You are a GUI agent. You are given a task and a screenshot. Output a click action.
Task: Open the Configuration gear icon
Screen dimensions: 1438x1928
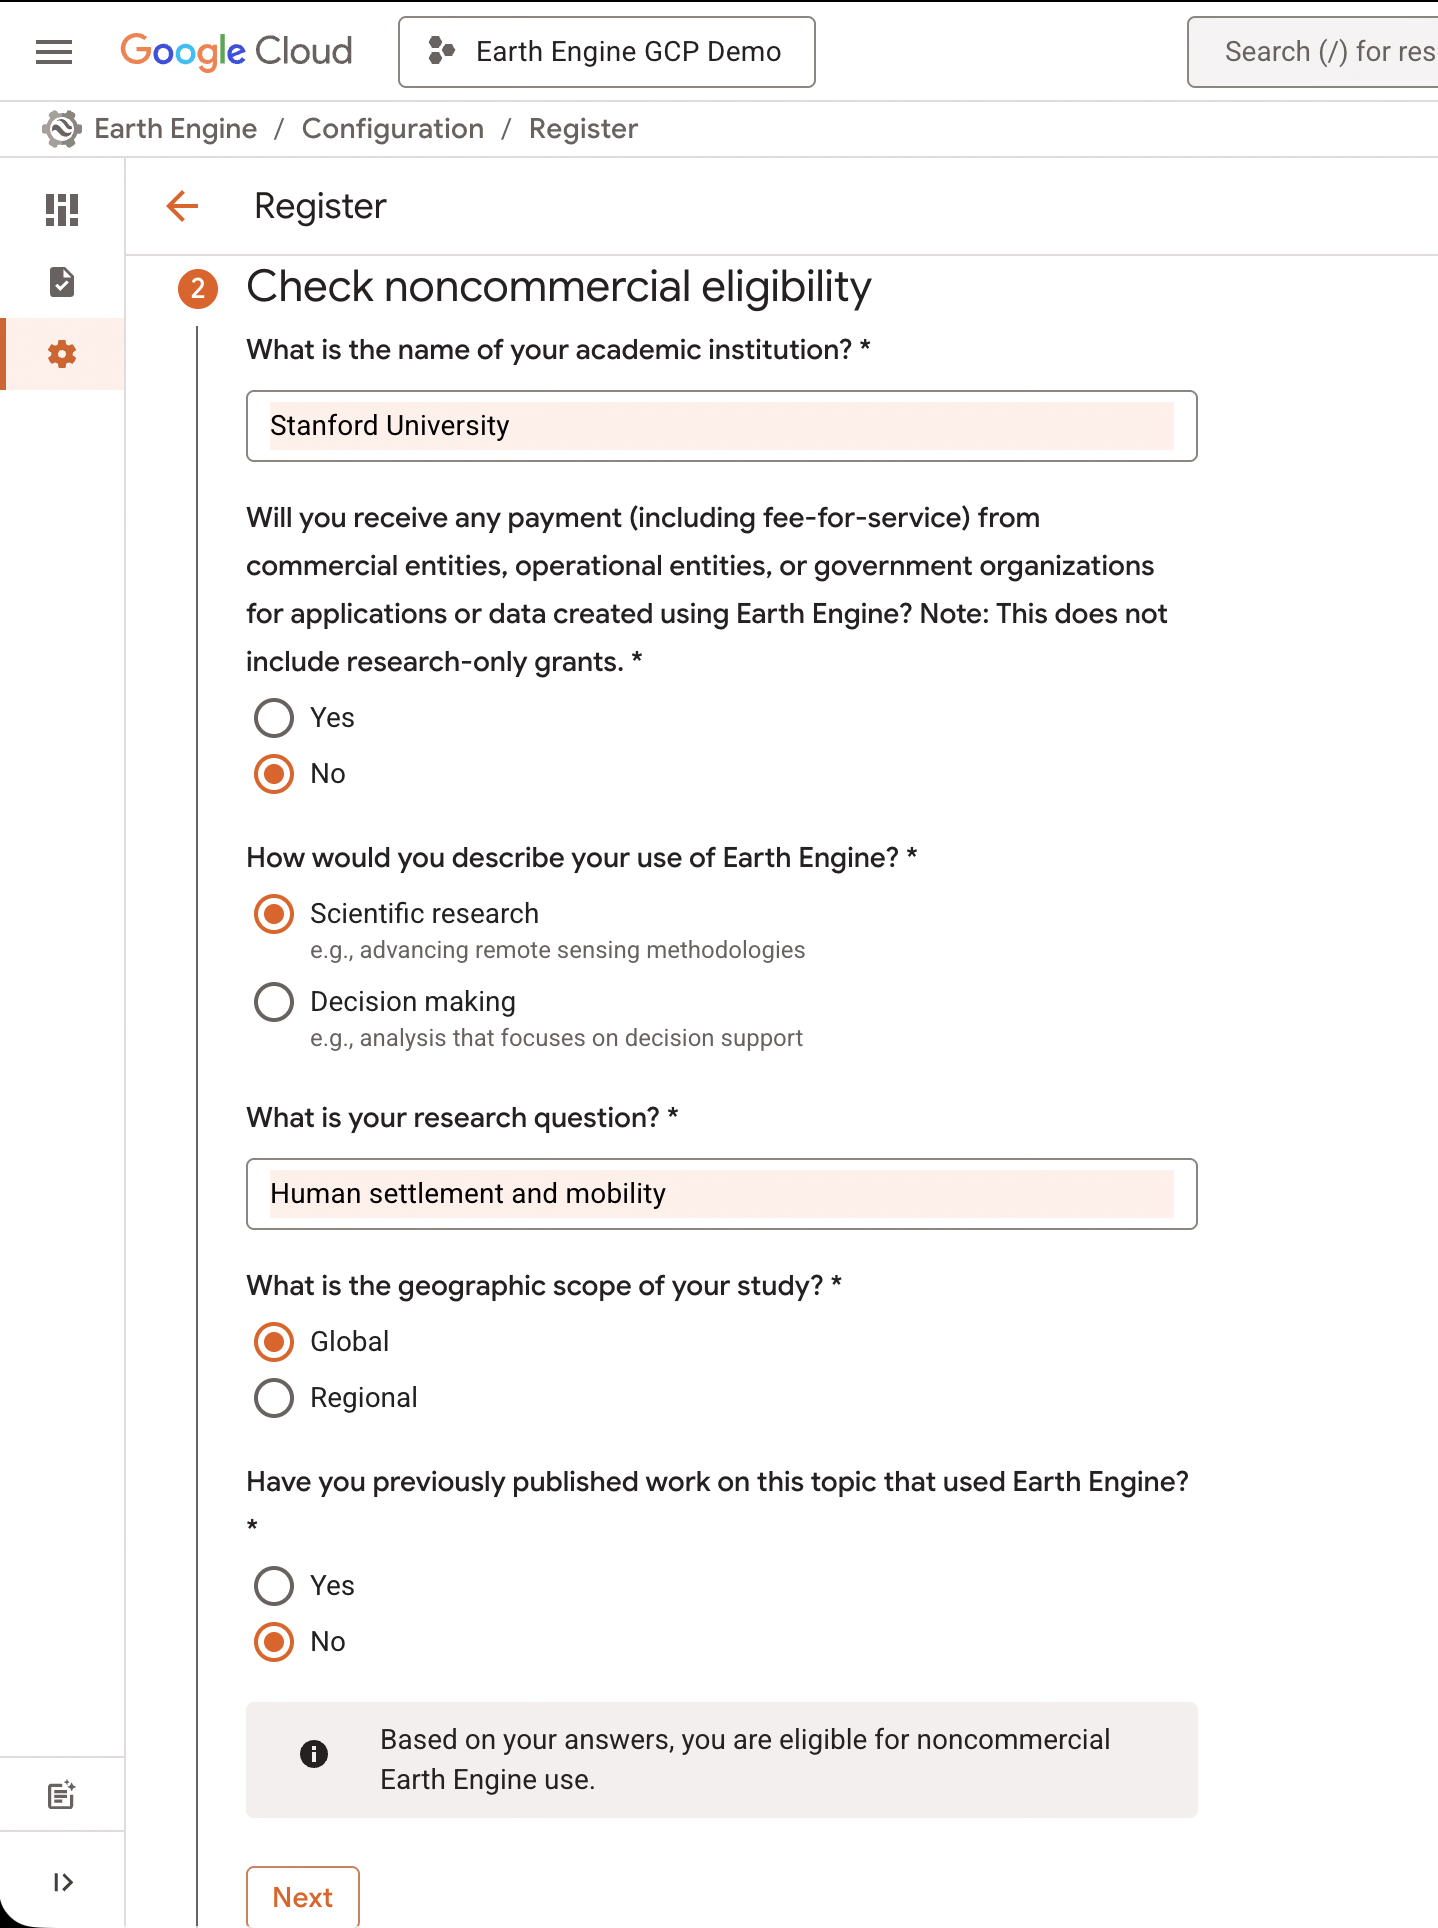(x=62, y=354)
